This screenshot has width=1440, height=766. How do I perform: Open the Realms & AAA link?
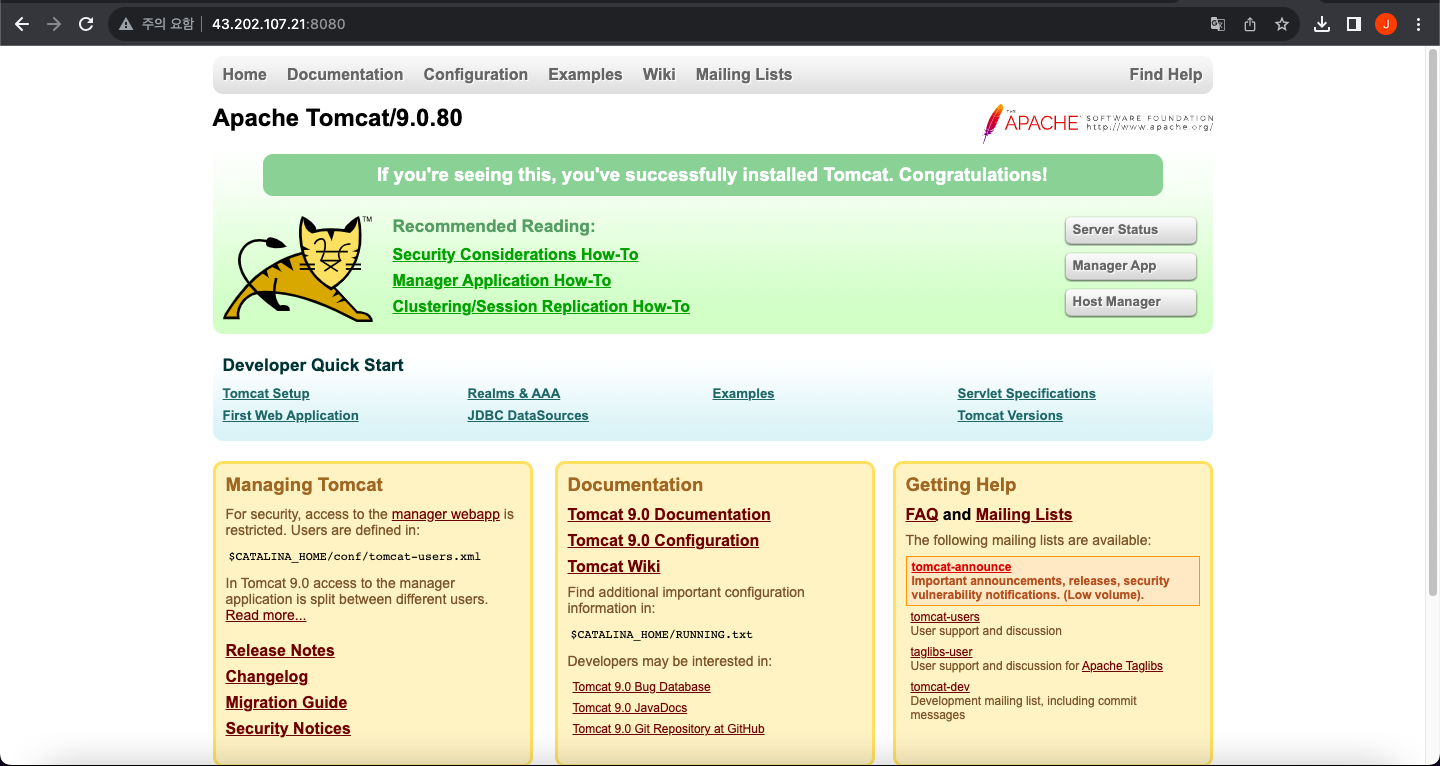click(x=514, y=393)
